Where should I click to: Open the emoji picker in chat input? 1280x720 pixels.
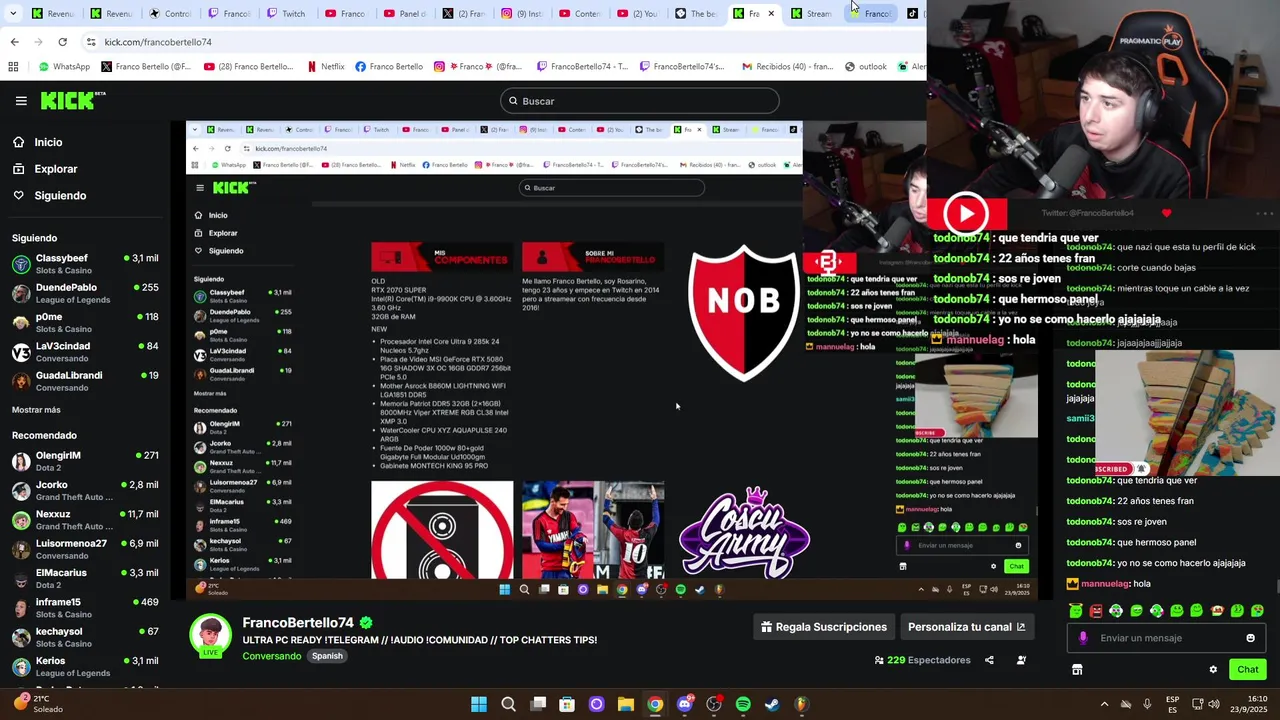tap(1250, 638)
